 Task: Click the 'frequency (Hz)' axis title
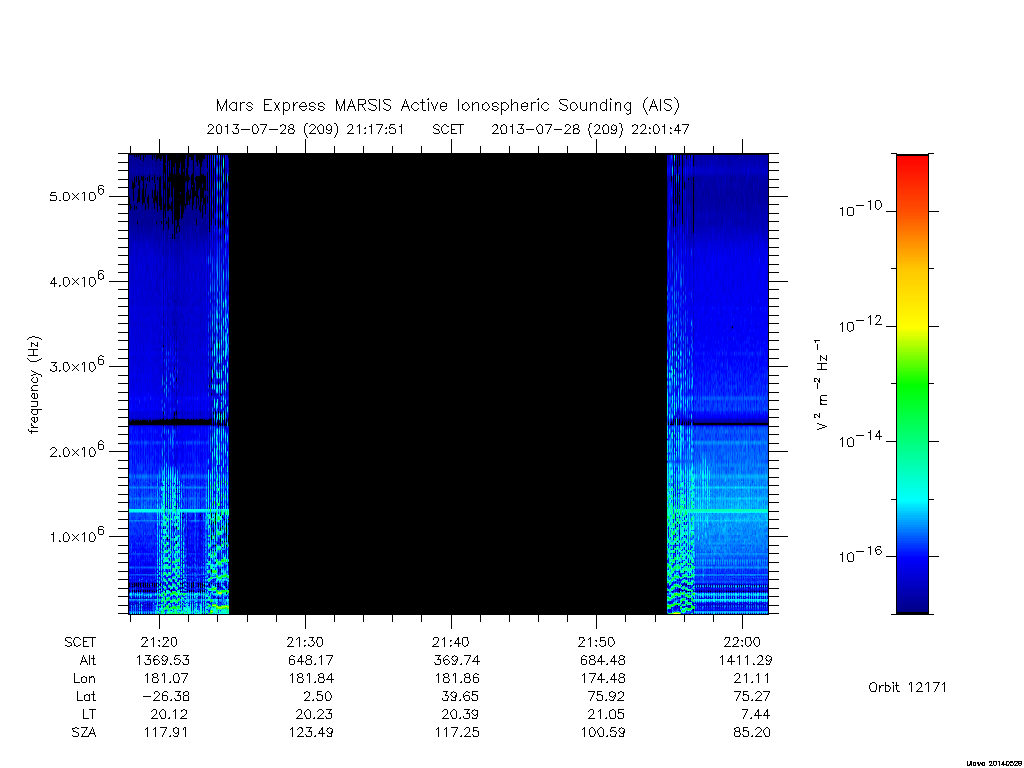point(34,384)
